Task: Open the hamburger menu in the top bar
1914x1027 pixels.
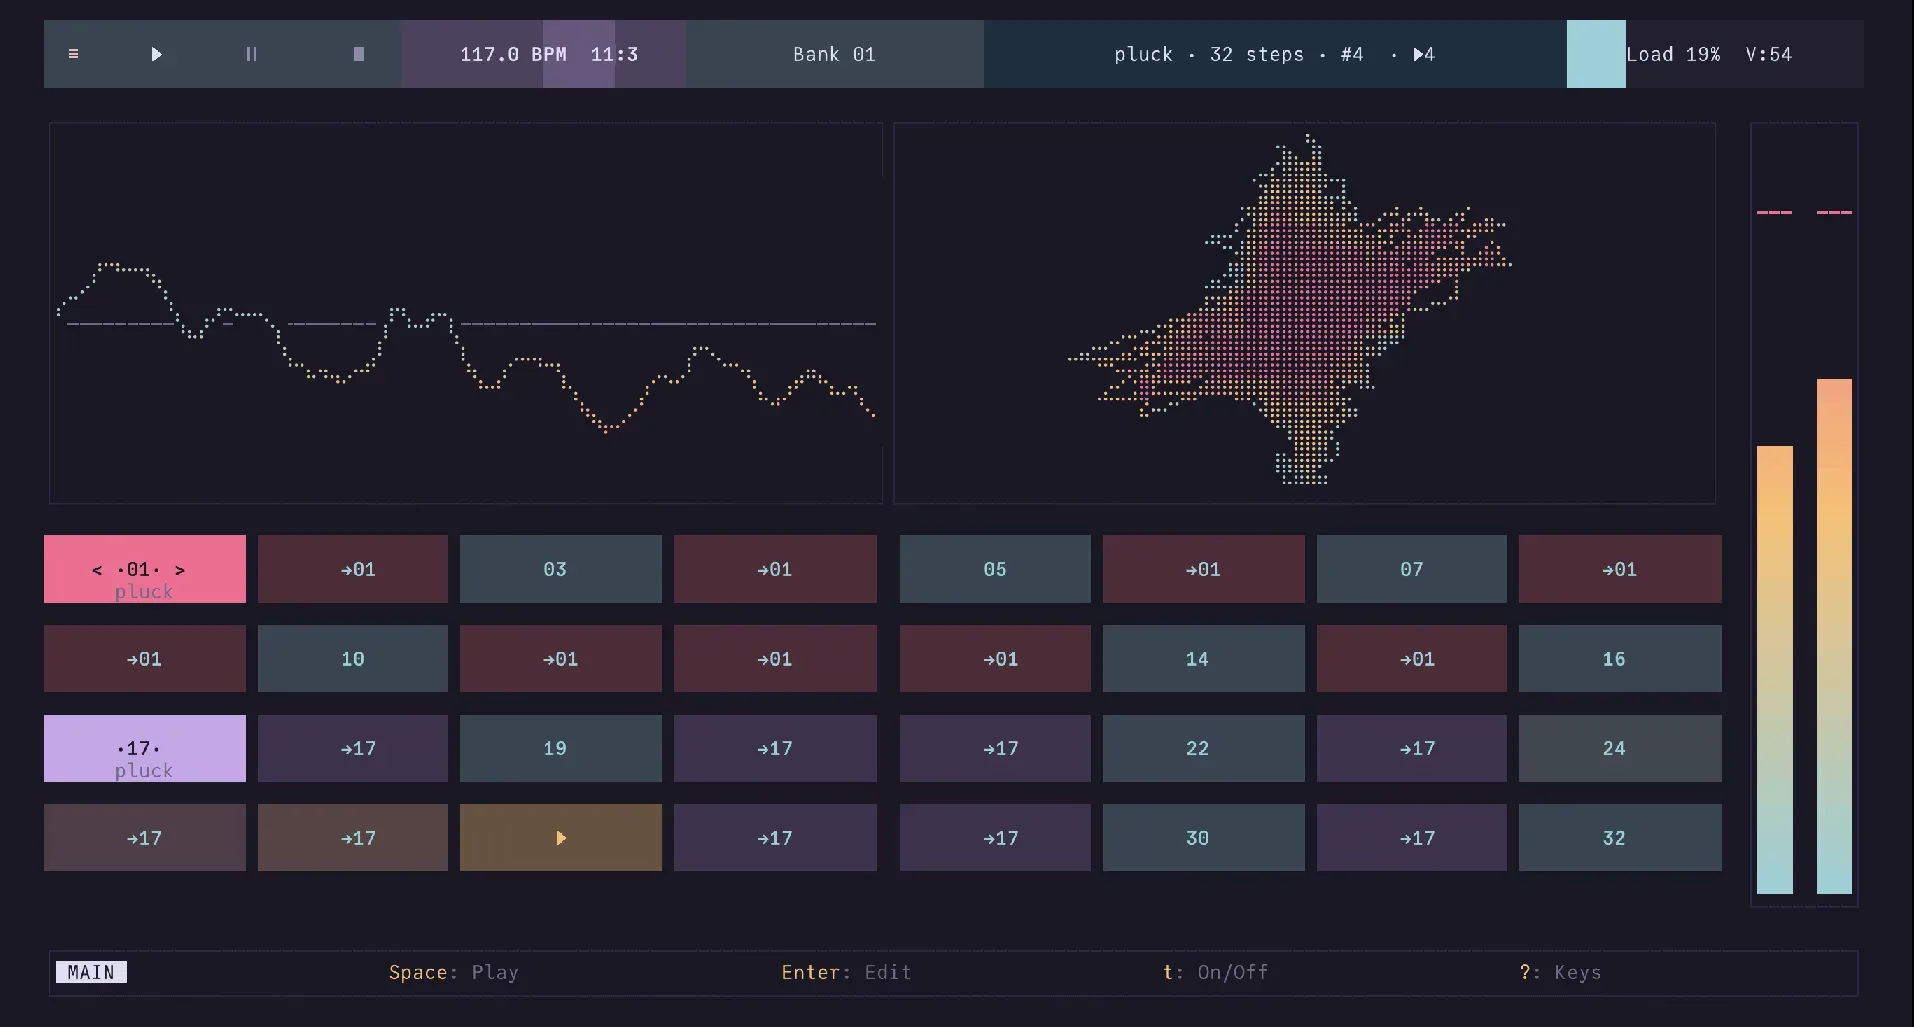Action: point(73,54)
